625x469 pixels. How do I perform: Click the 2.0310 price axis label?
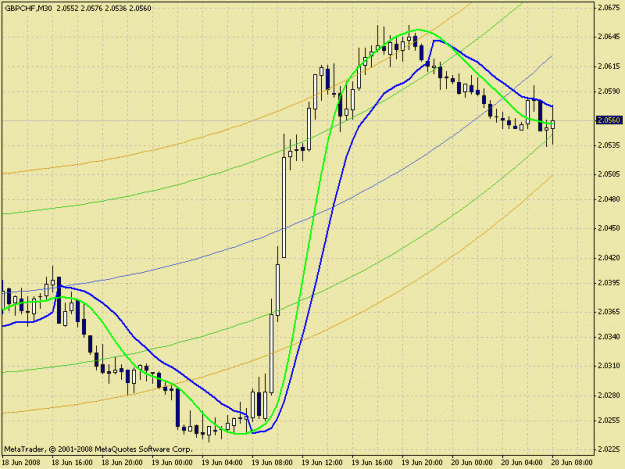(x=609, y=366)
